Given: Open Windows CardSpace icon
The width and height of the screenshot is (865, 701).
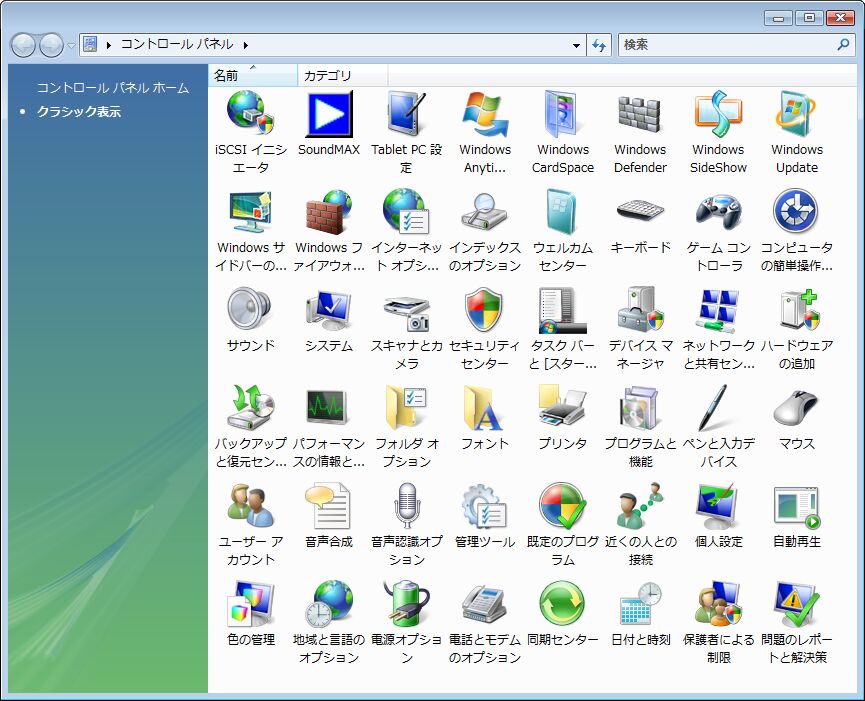Looking at the screenshot, I should pos(563,114).
